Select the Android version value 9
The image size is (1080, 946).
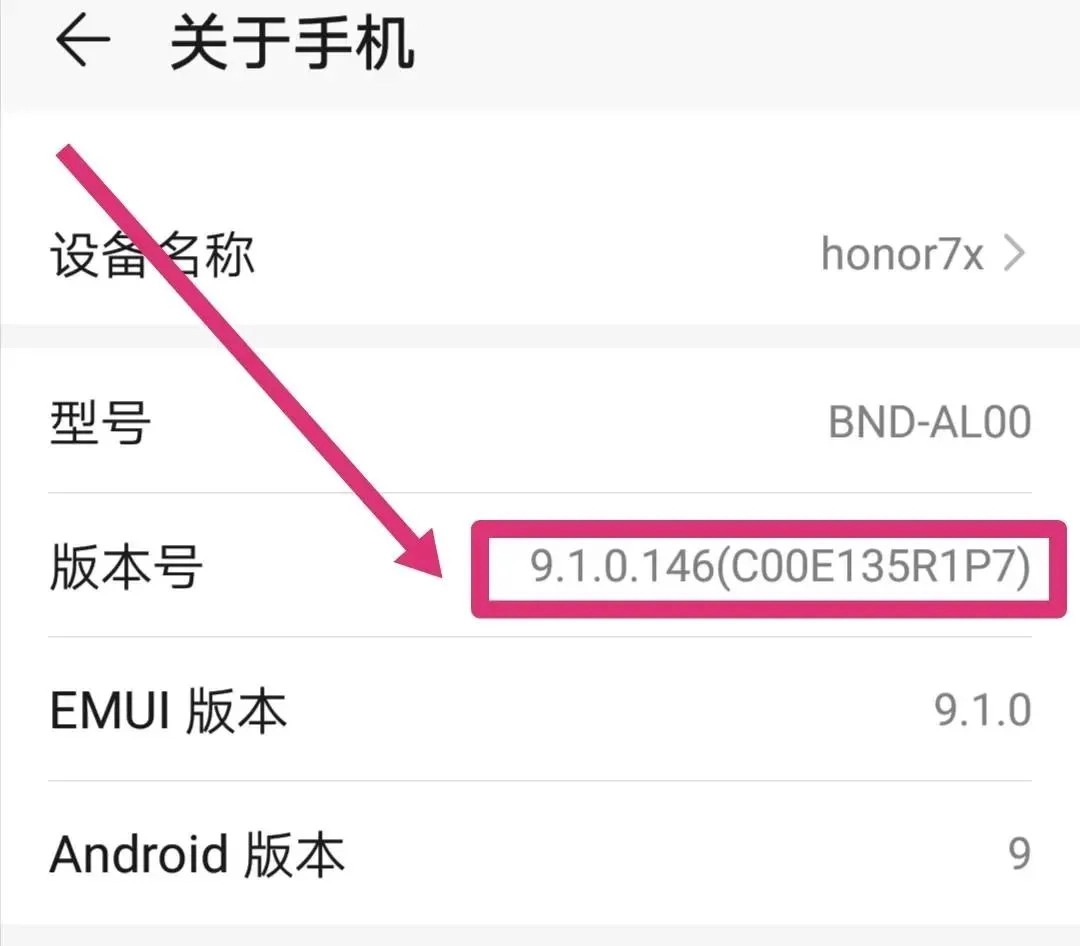[1019, 854]
